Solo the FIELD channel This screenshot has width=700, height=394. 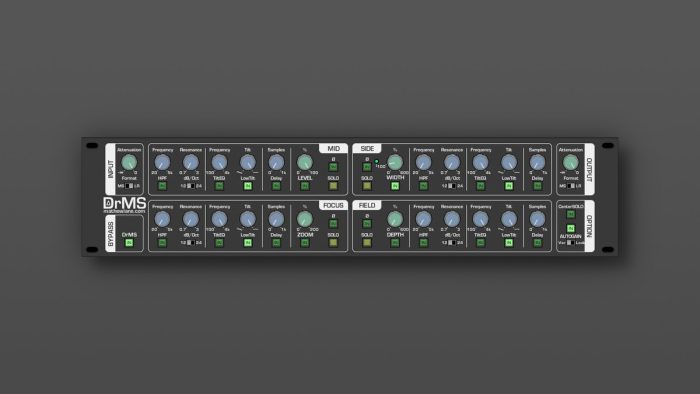367,243
